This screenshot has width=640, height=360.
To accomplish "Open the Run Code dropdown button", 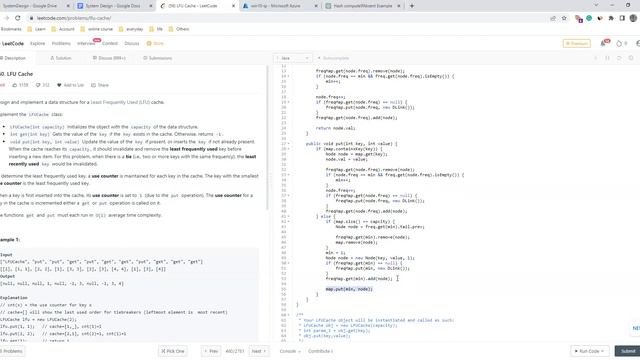I will [x=589, y=351].
